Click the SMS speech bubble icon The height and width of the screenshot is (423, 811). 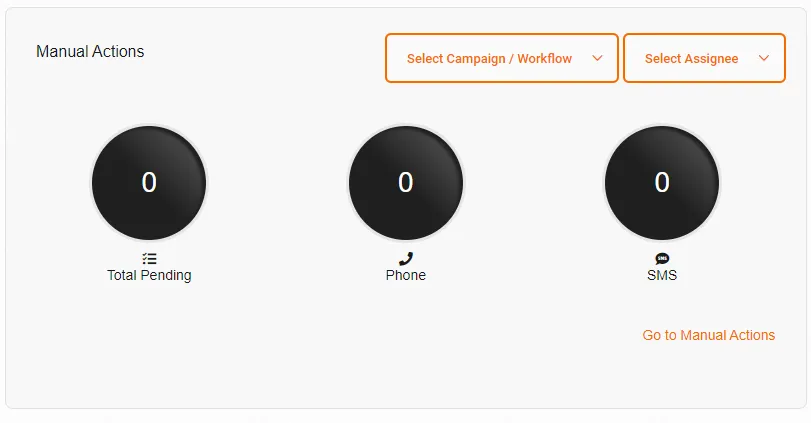click(x=662, y=258)
